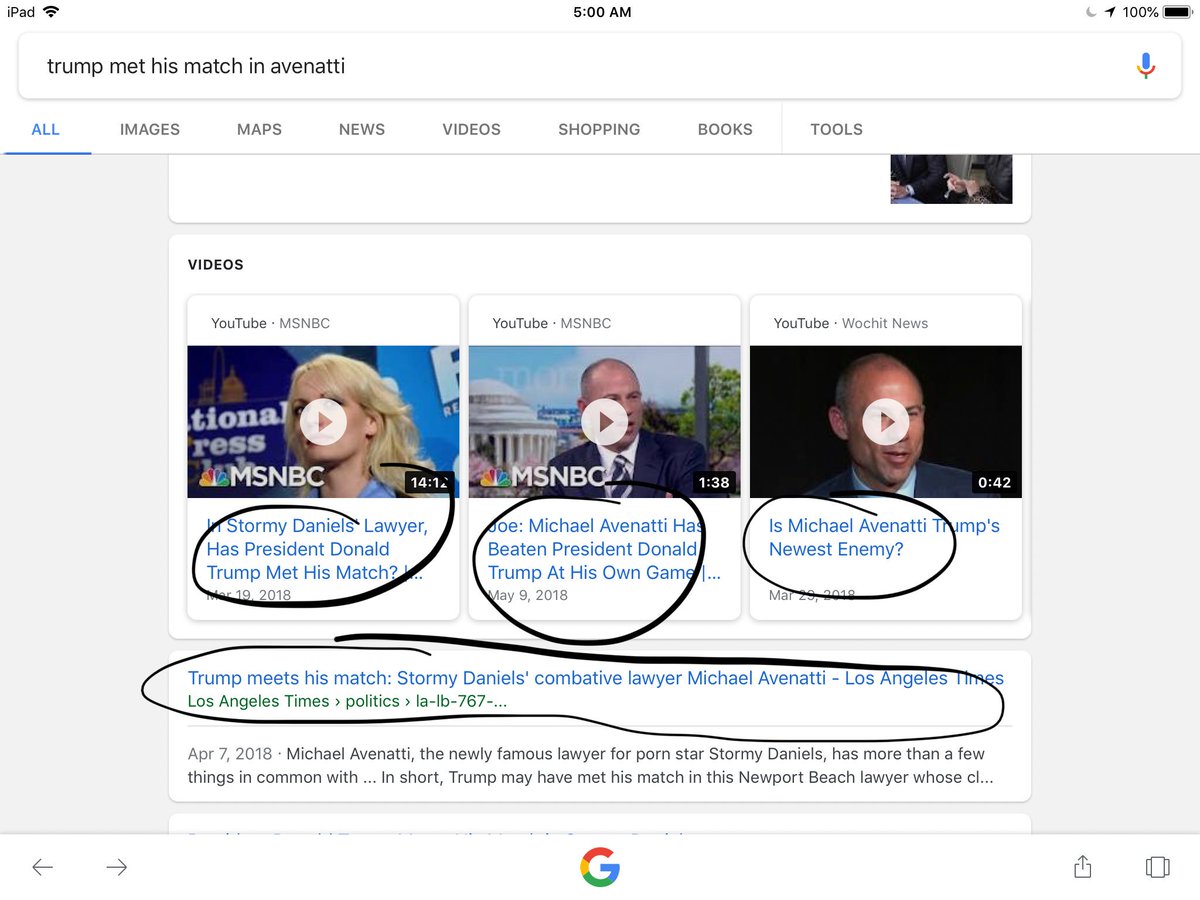The width and height of the screenshot is (1200, 900).
Task: Open the Los Angeles Times 'Trump meets his match' result
Action: 596,678
